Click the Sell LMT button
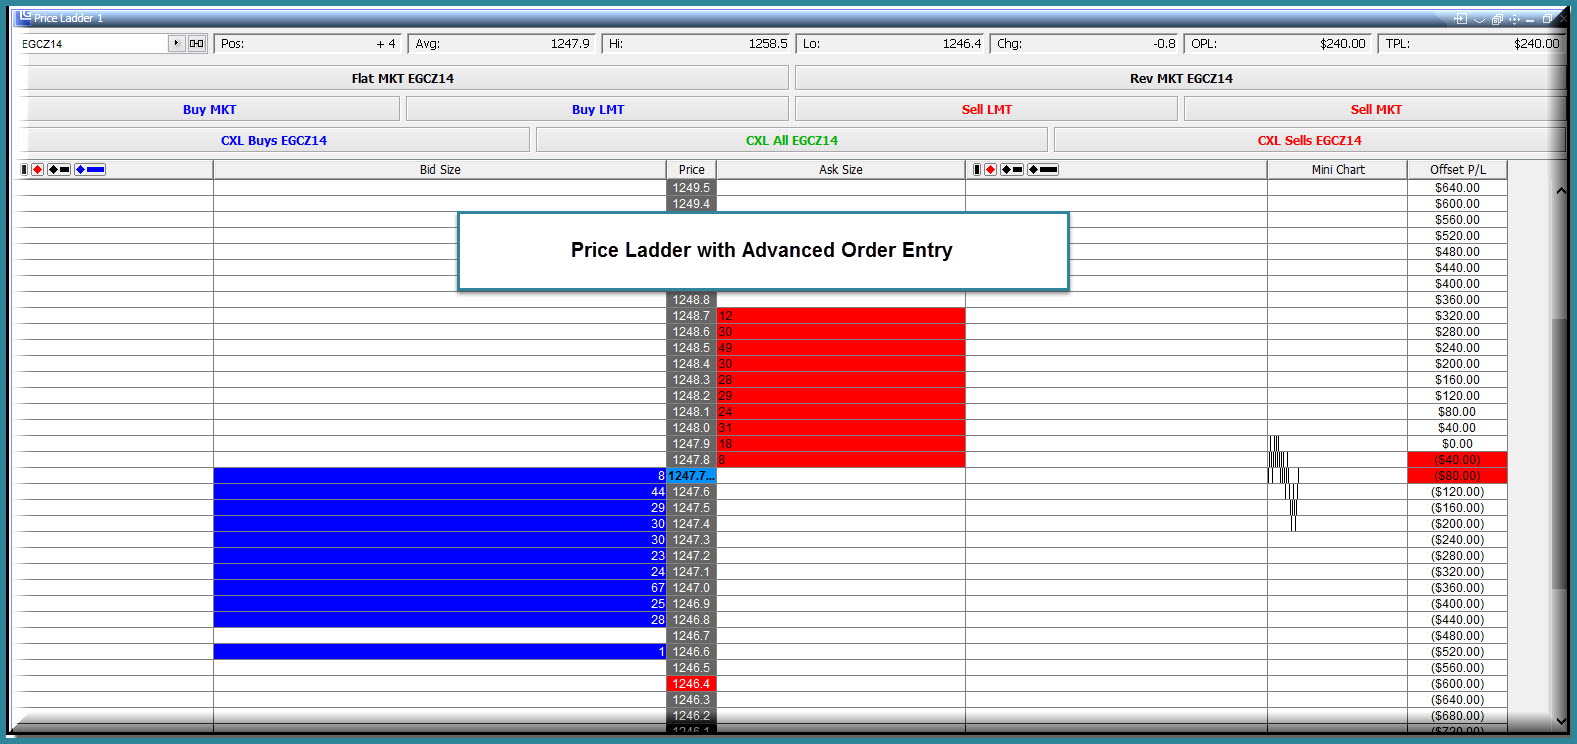1577x744 pixels. pos(986,109)
